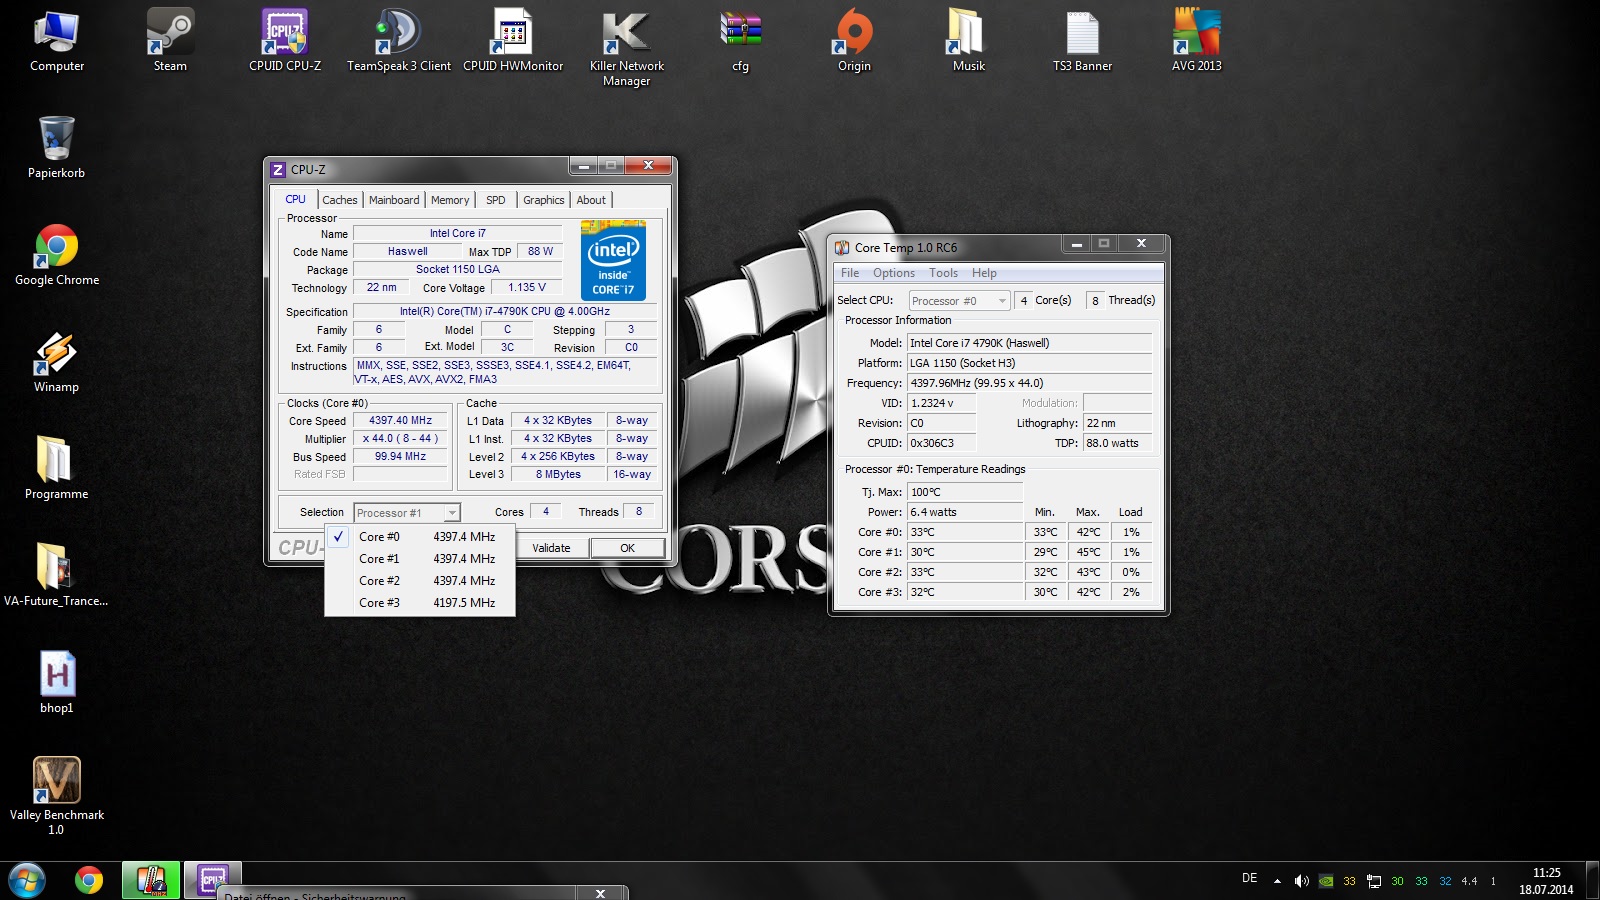Launch Steam from the desktop

(170, 40)
